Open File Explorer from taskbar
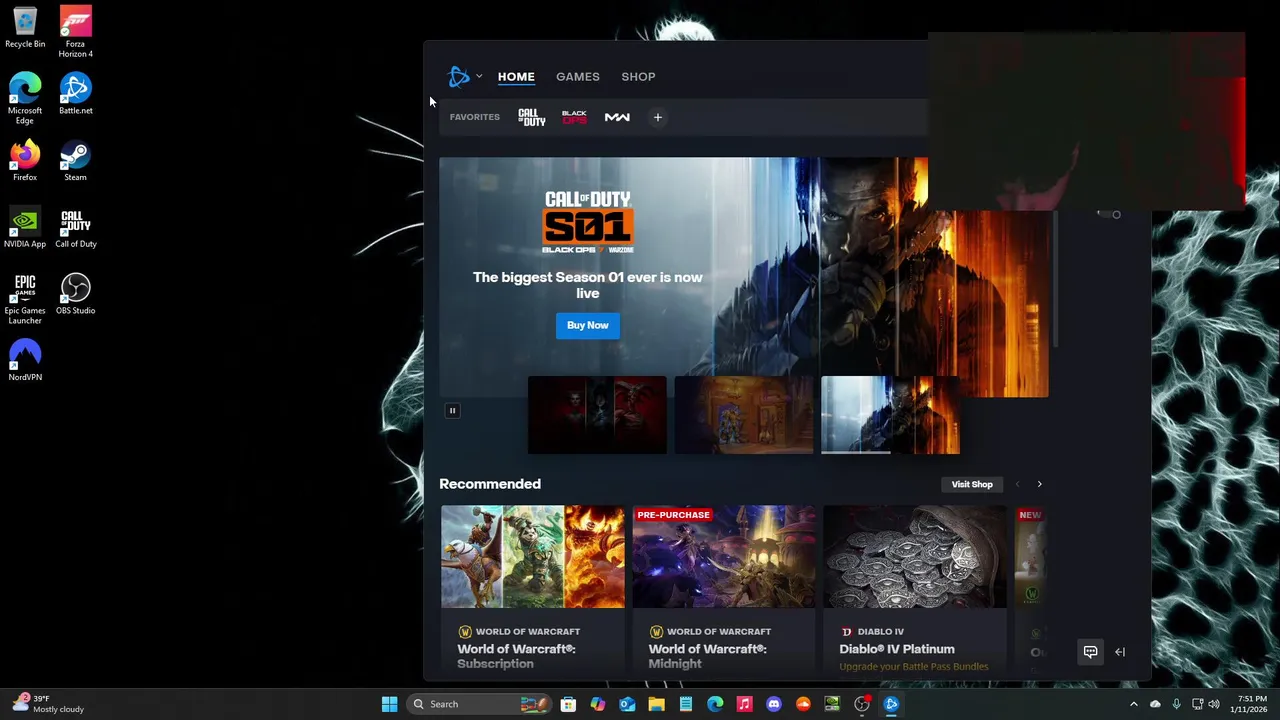Screen dimensions: 1280x720 (656, 704)
